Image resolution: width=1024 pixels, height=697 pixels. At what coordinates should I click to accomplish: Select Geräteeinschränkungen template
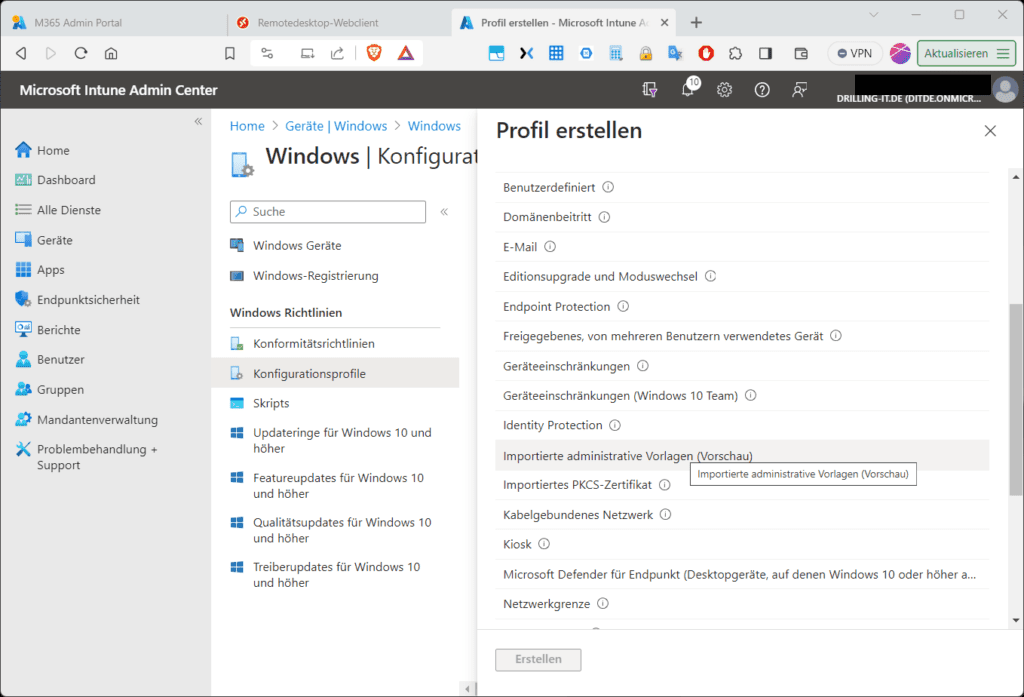tap(742, 366)
